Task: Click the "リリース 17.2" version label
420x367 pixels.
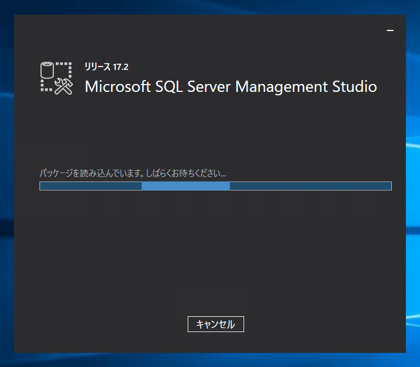Action: (x=106, y=67)
